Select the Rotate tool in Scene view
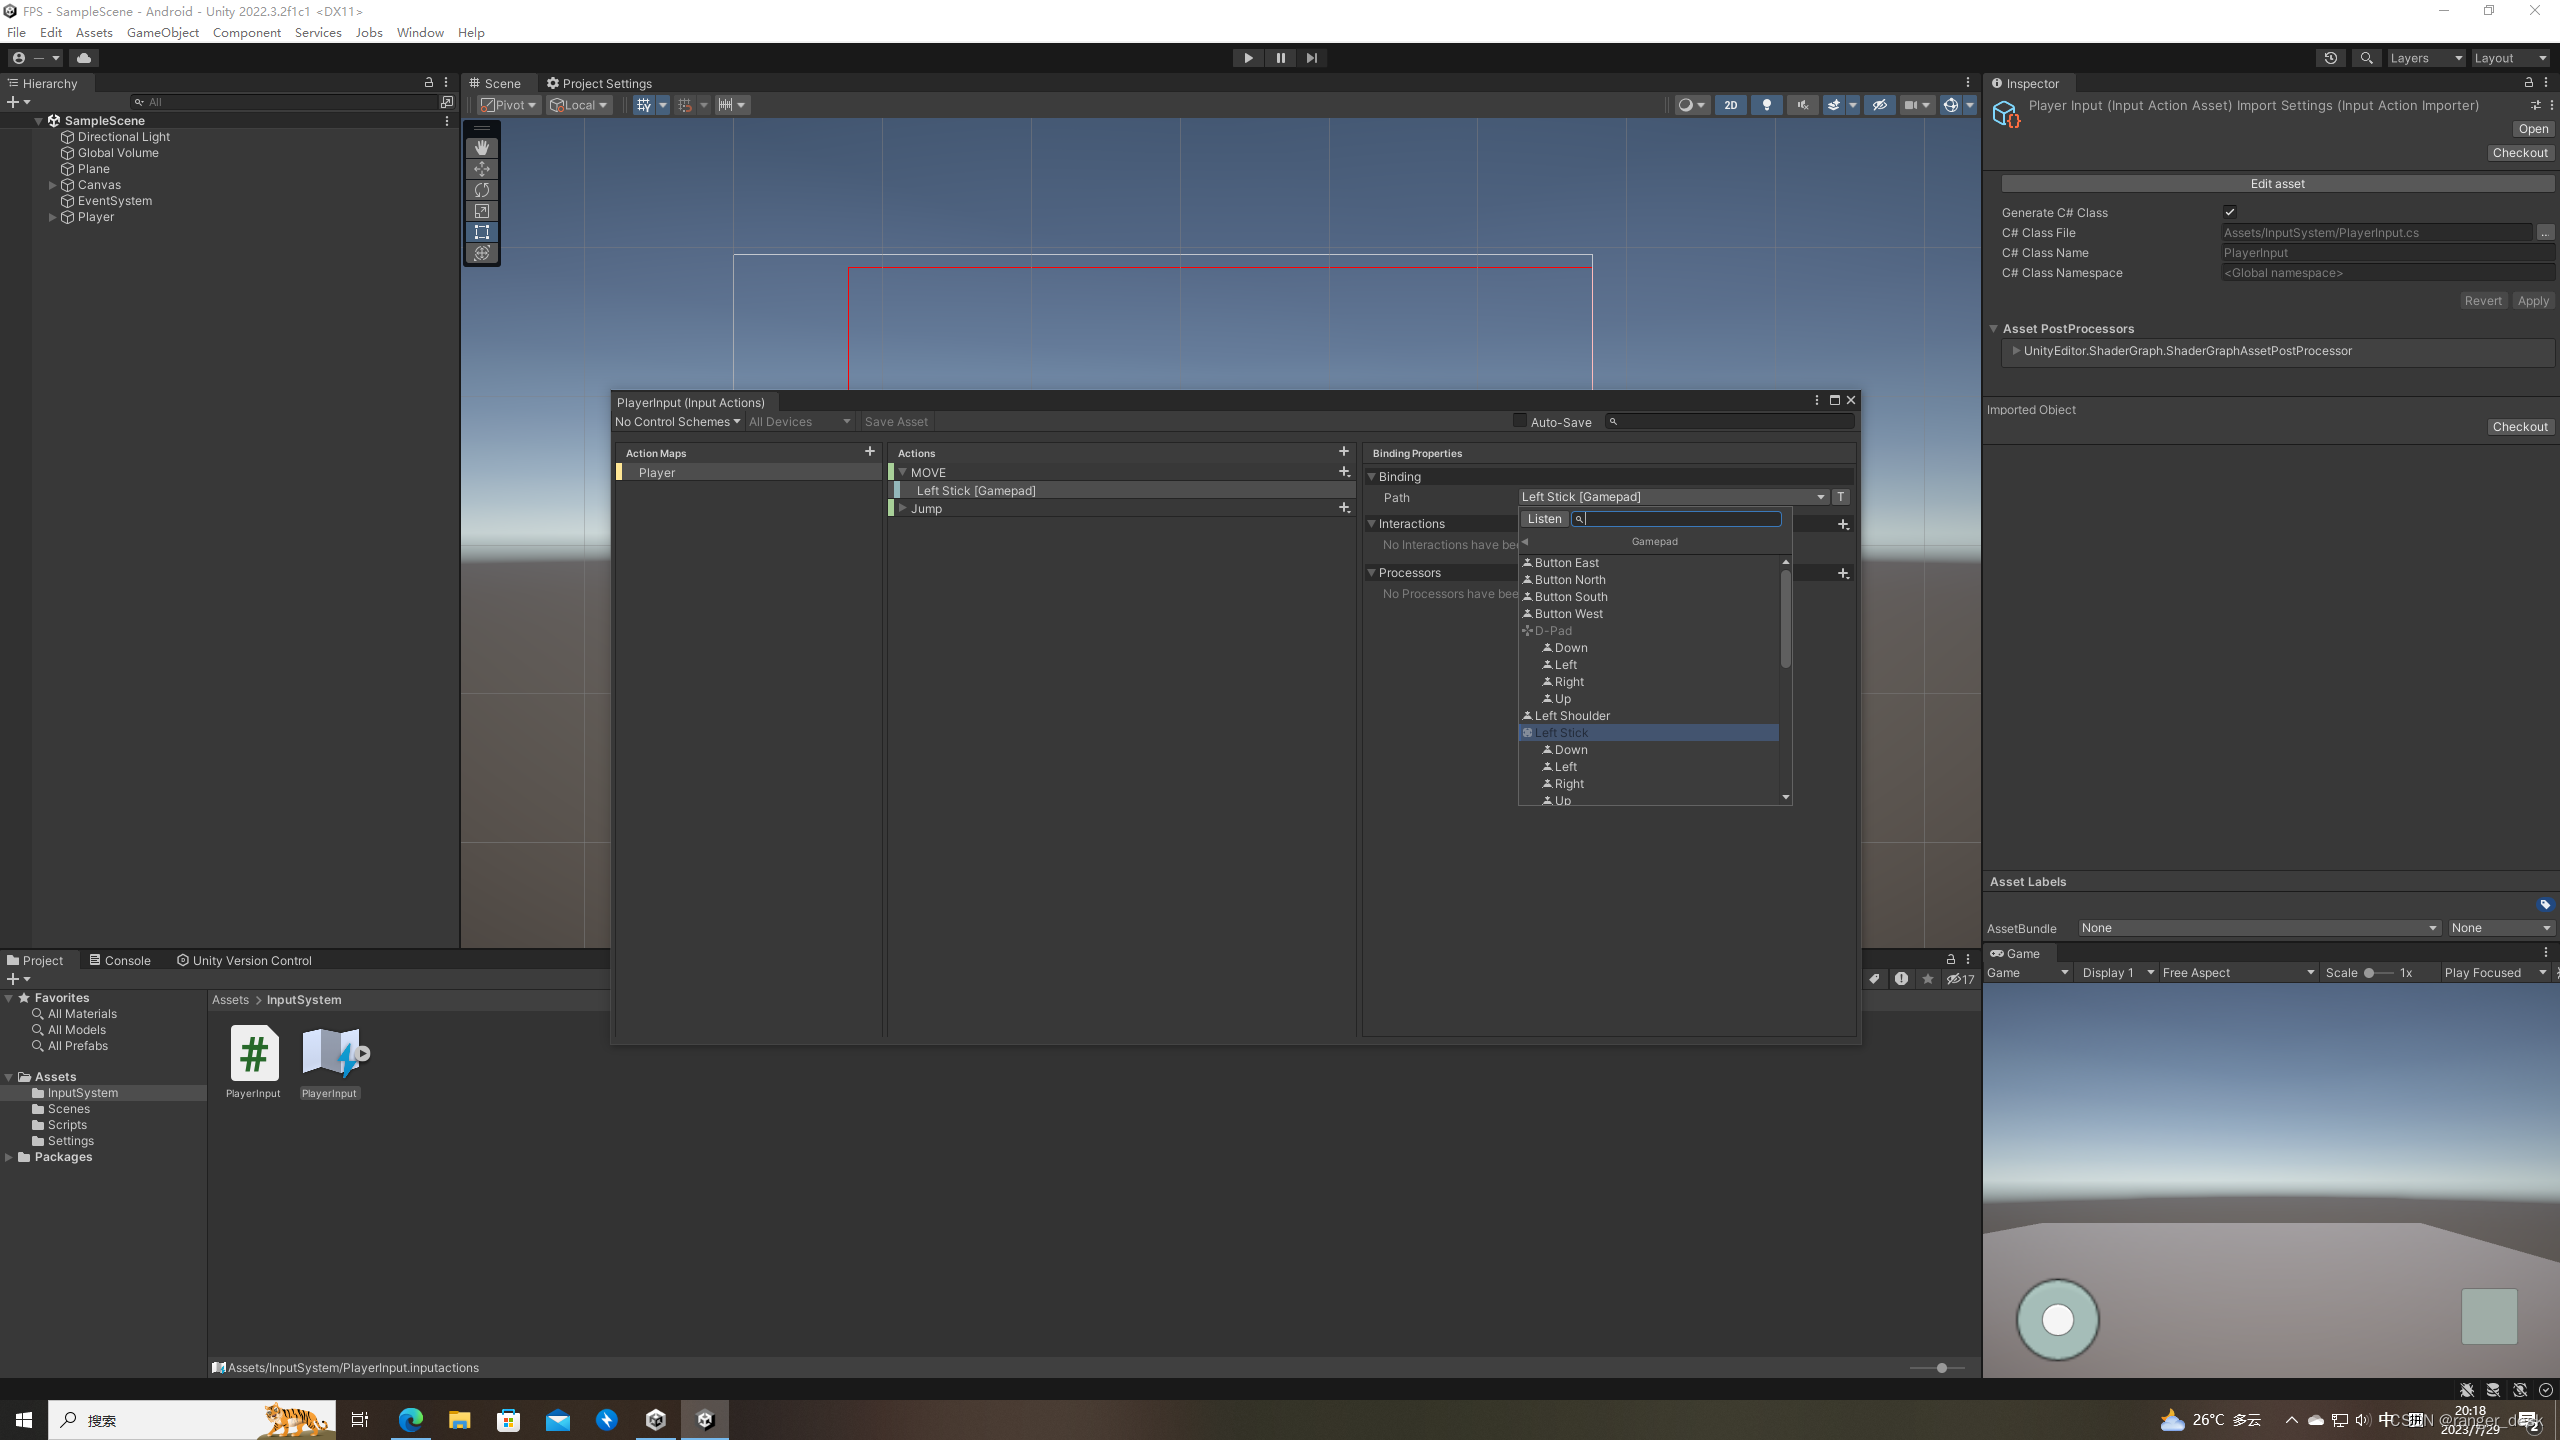The image size is (2560, 1440). point(482,190)
